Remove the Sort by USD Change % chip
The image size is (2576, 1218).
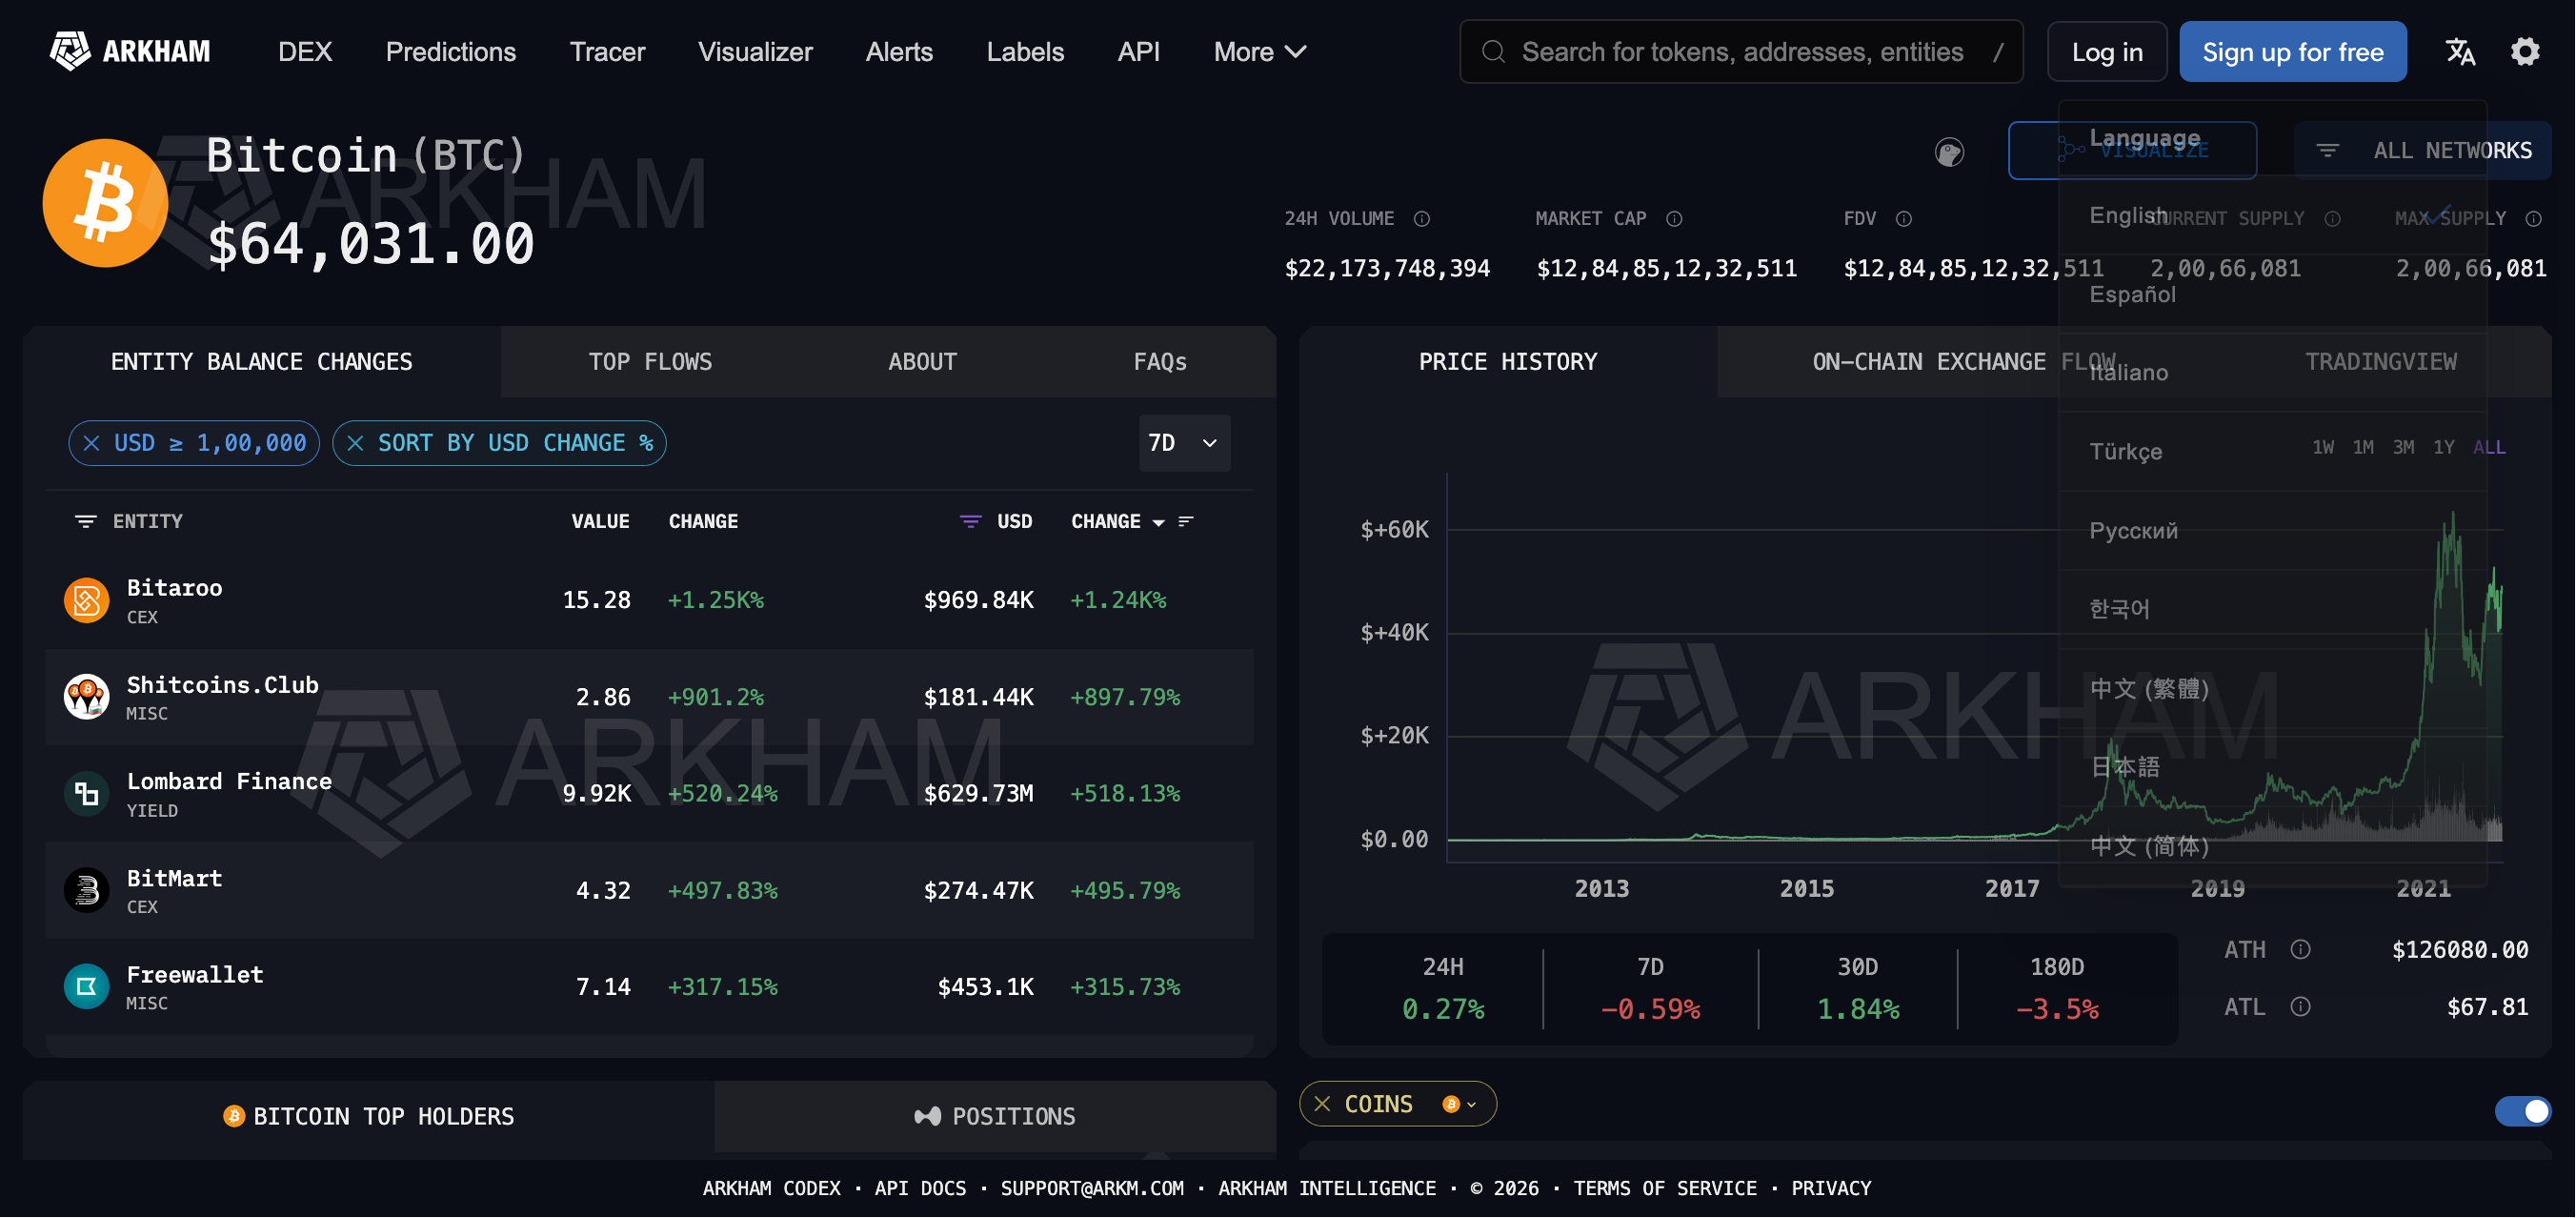coord(355,443)
